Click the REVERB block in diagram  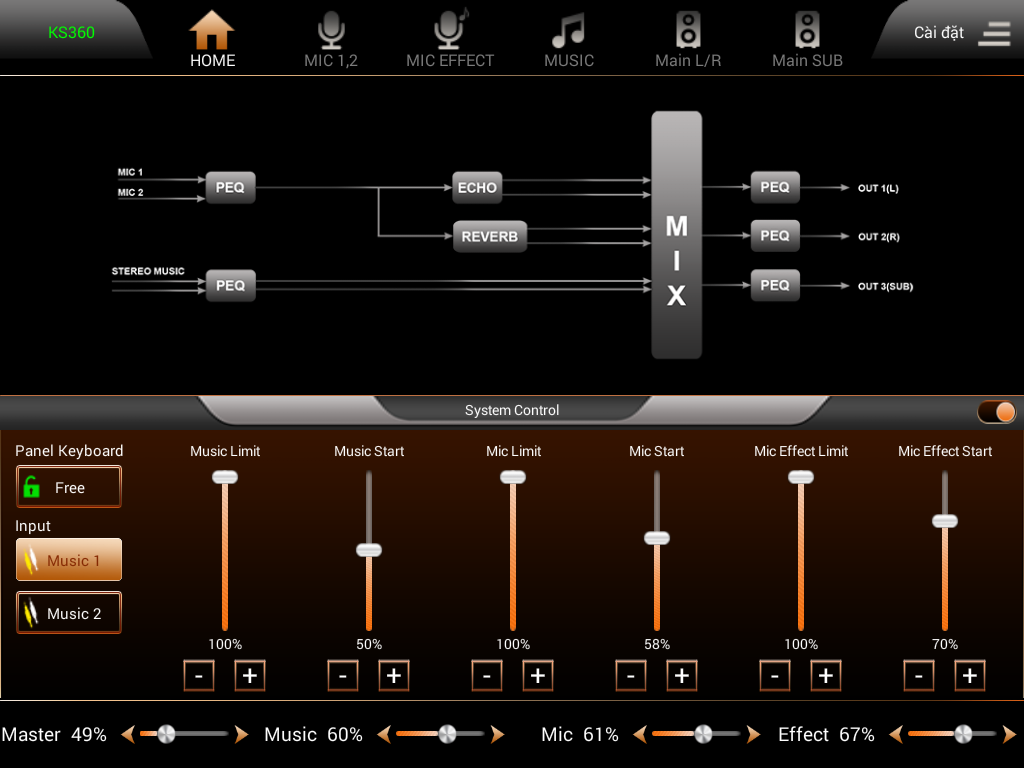[x=490, y=236]
